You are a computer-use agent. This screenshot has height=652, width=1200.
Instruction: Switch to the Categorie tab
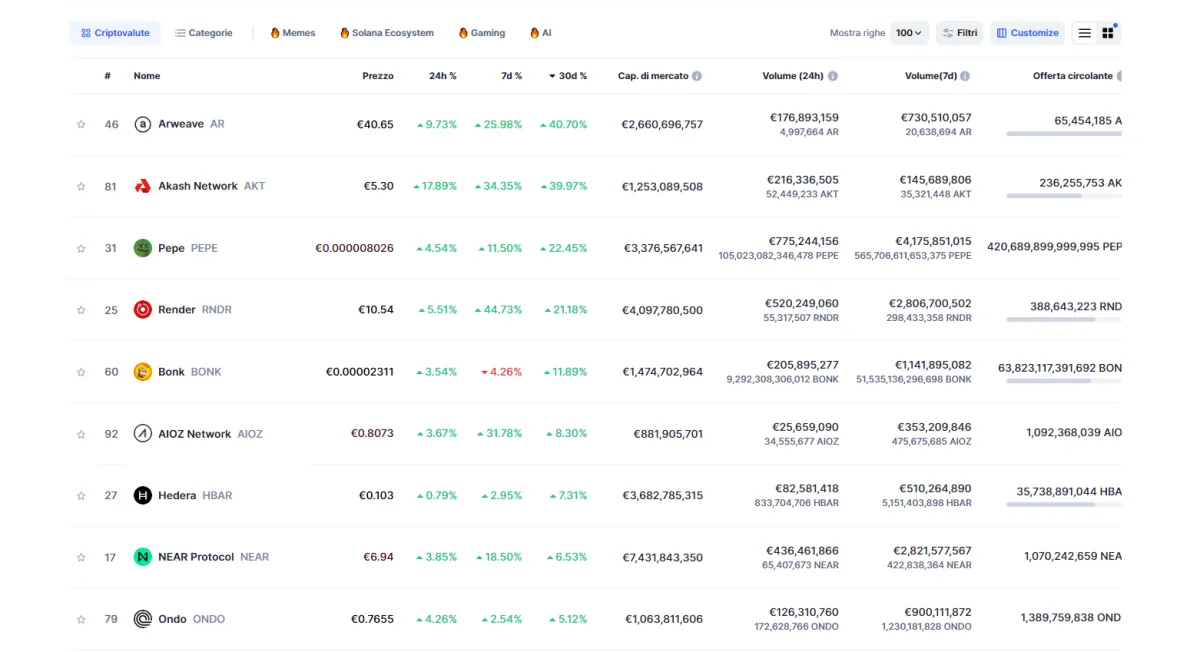tap(204, 33)
